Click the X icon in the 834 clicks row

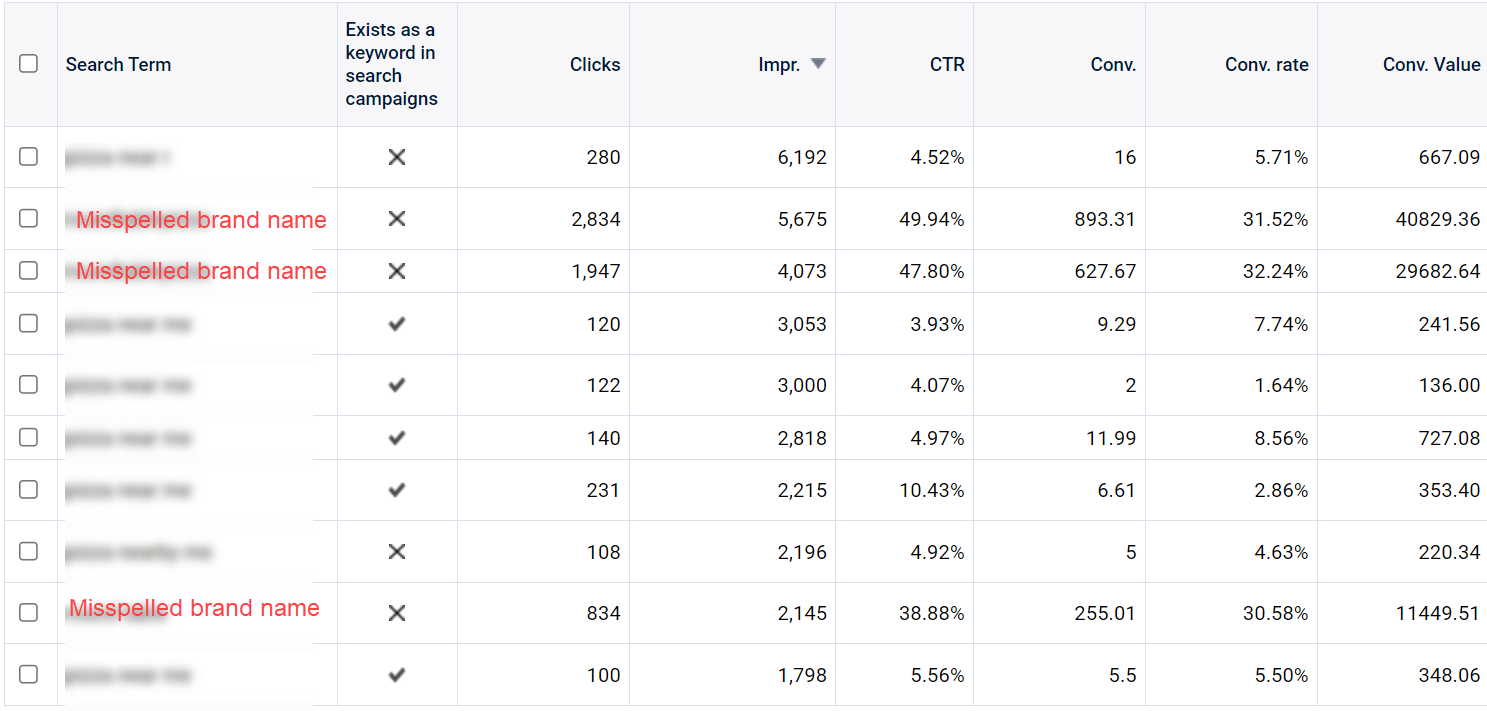tap(397, 613)
